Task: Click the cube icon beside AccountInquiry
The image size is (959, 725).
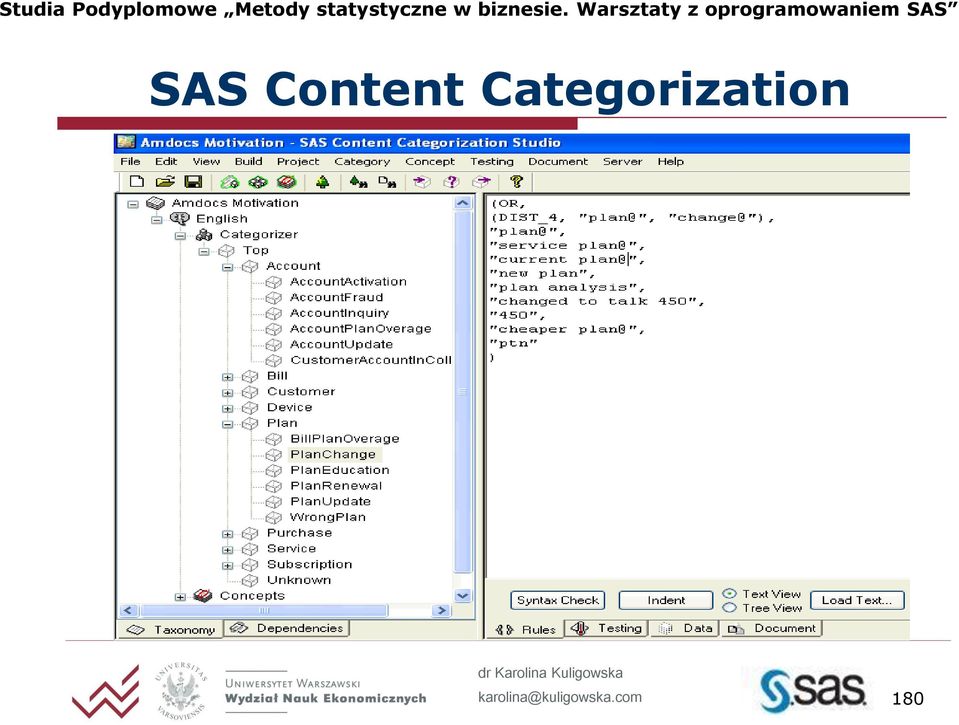Action: click(x=273, y=314)
